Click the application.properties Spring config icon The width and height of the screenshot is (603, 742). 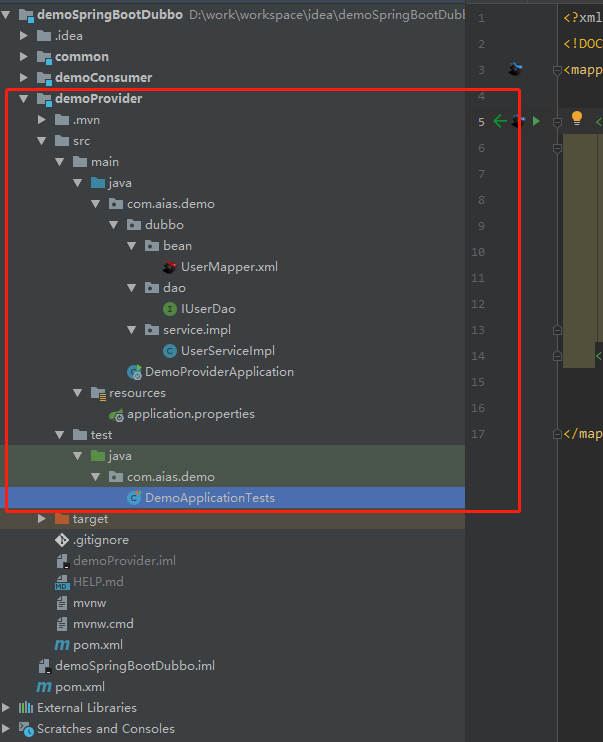(116, 415)
